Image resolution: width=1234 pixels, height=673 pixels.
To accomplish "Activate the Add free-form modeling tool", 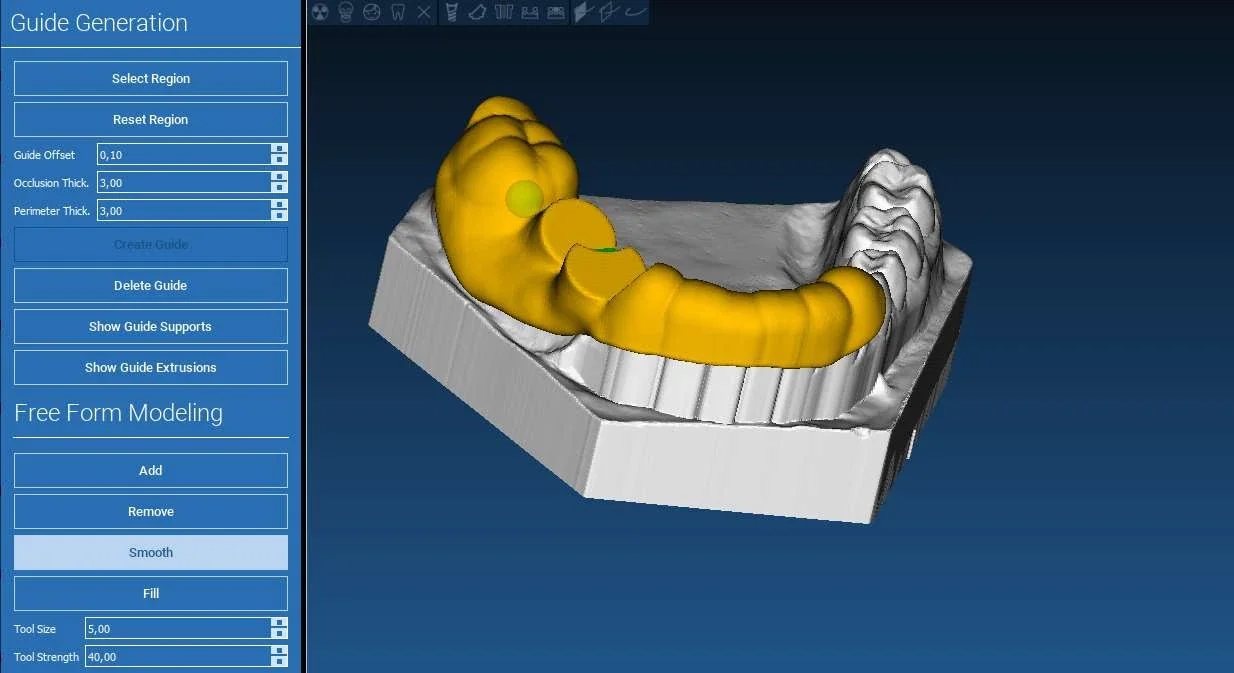I will pos(151,471).
